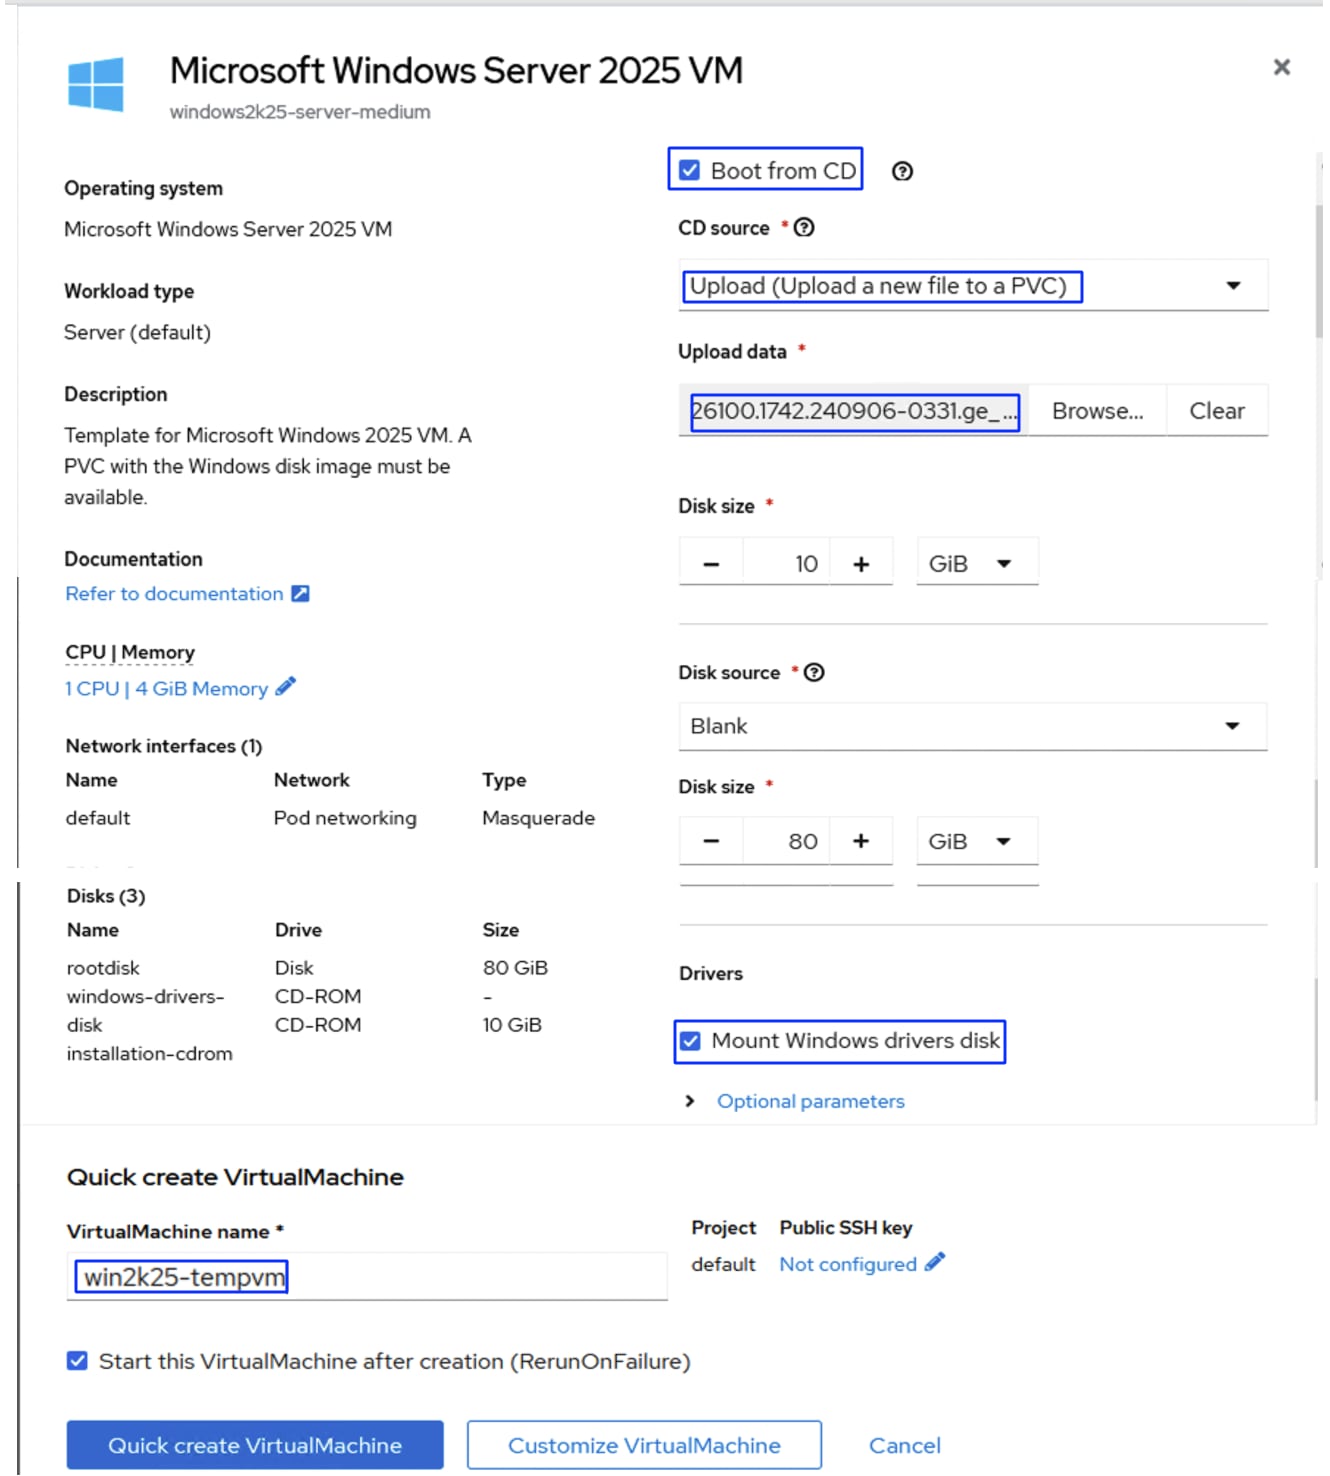
Task: Click the Boot from CD help icon
Action: pyautogui.click(x=902, y=171)
